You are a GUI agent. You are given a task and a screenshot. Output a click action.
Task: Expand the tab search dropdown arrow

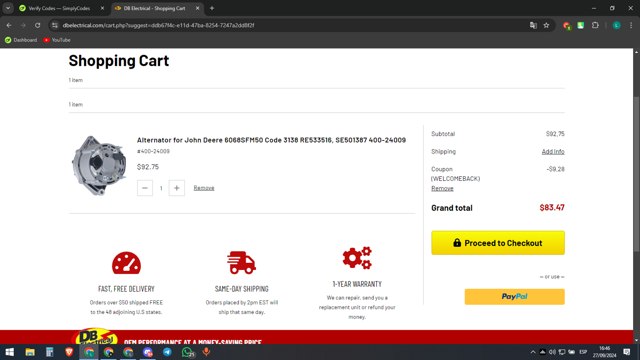tap(8, 8)
